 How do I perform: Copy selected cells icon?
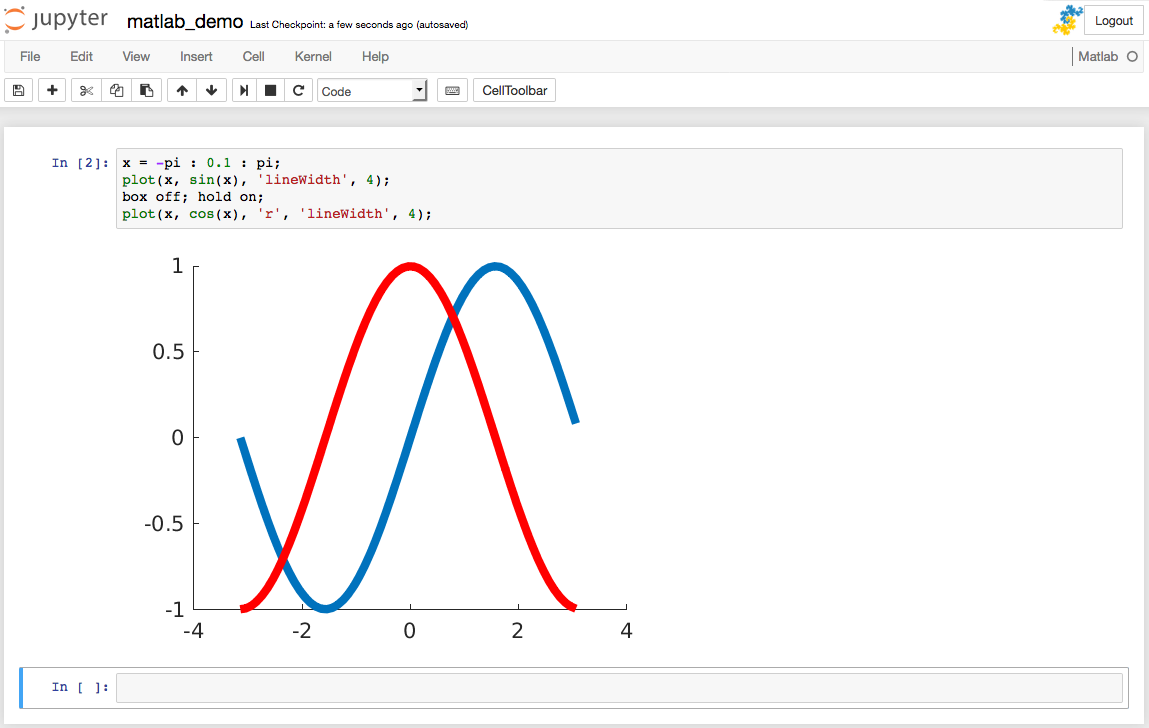116,91
